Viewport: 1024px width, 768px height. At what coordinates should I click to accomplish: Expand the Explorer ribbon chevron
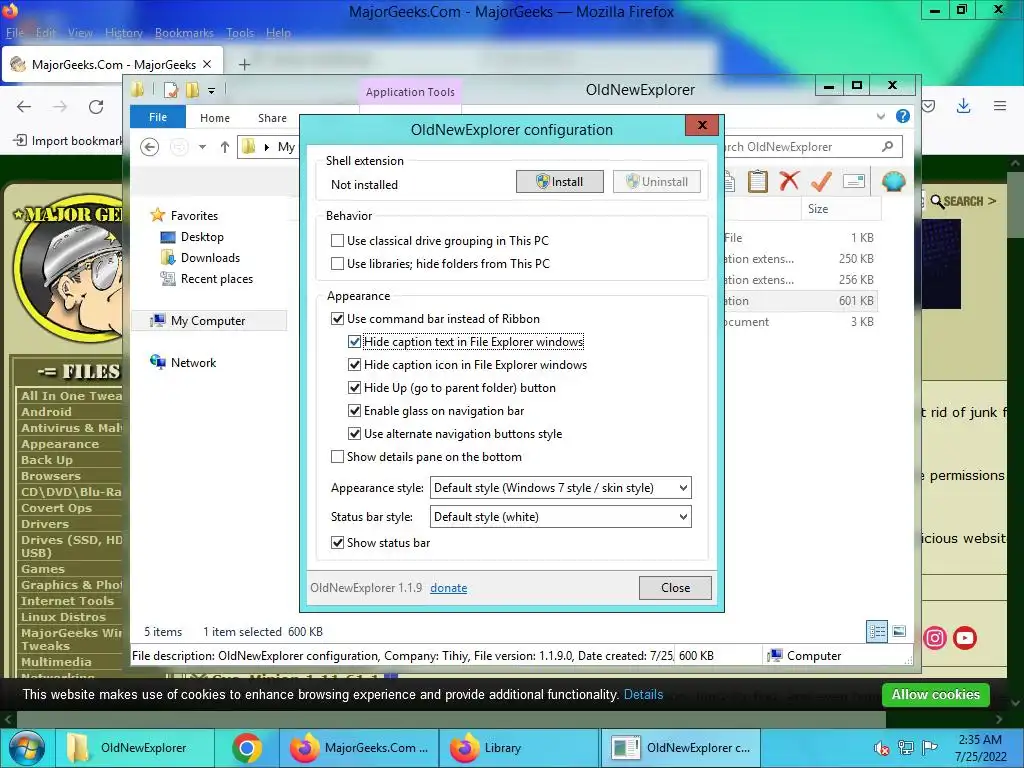click(880, 116)
